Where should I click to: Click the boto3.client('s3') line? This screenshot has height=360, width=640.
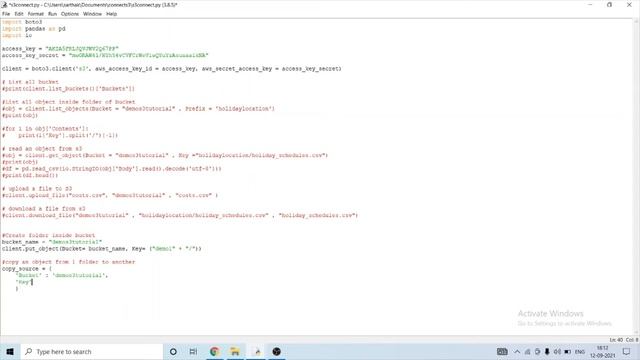click(x=171, y=69)
